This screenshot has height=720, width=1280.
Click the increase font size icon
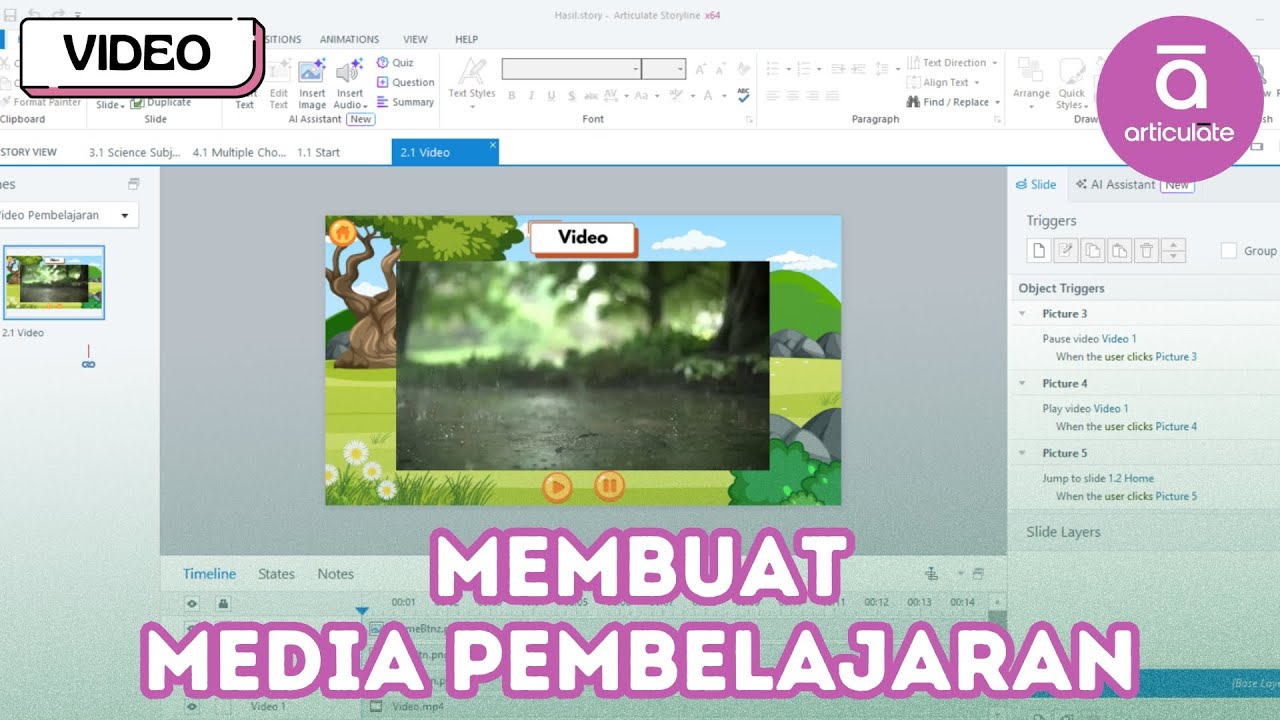[700, 69]
